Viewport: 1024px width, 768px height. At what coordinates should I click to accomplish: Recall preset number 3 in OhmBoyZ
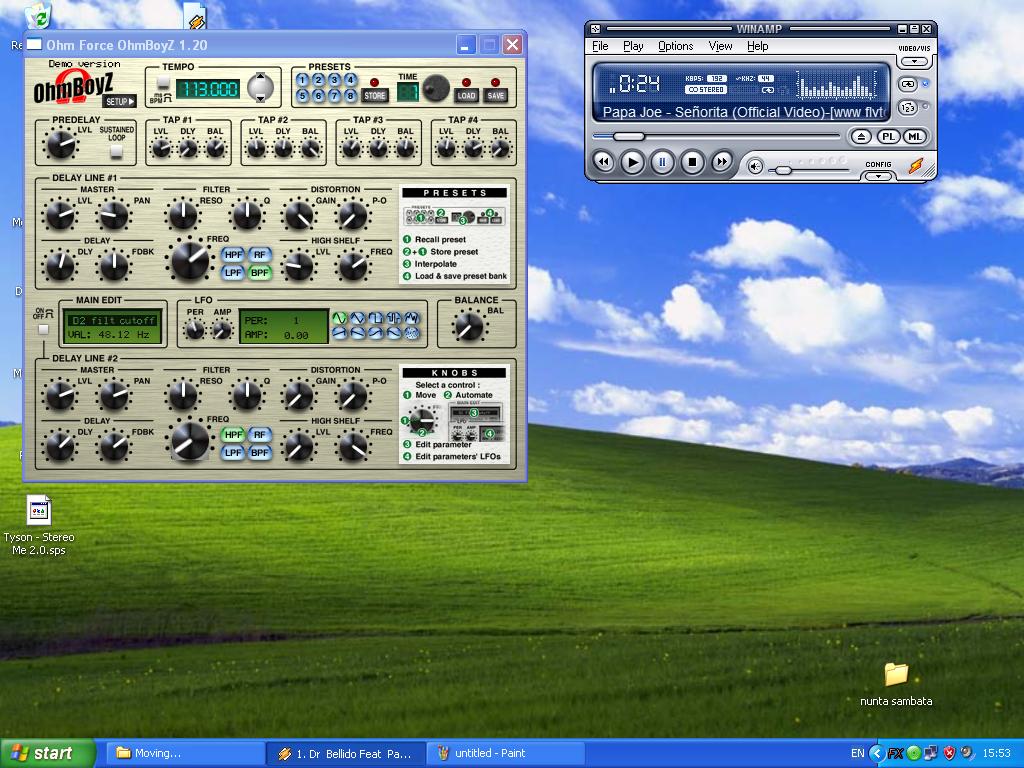(x=334, y=80)
